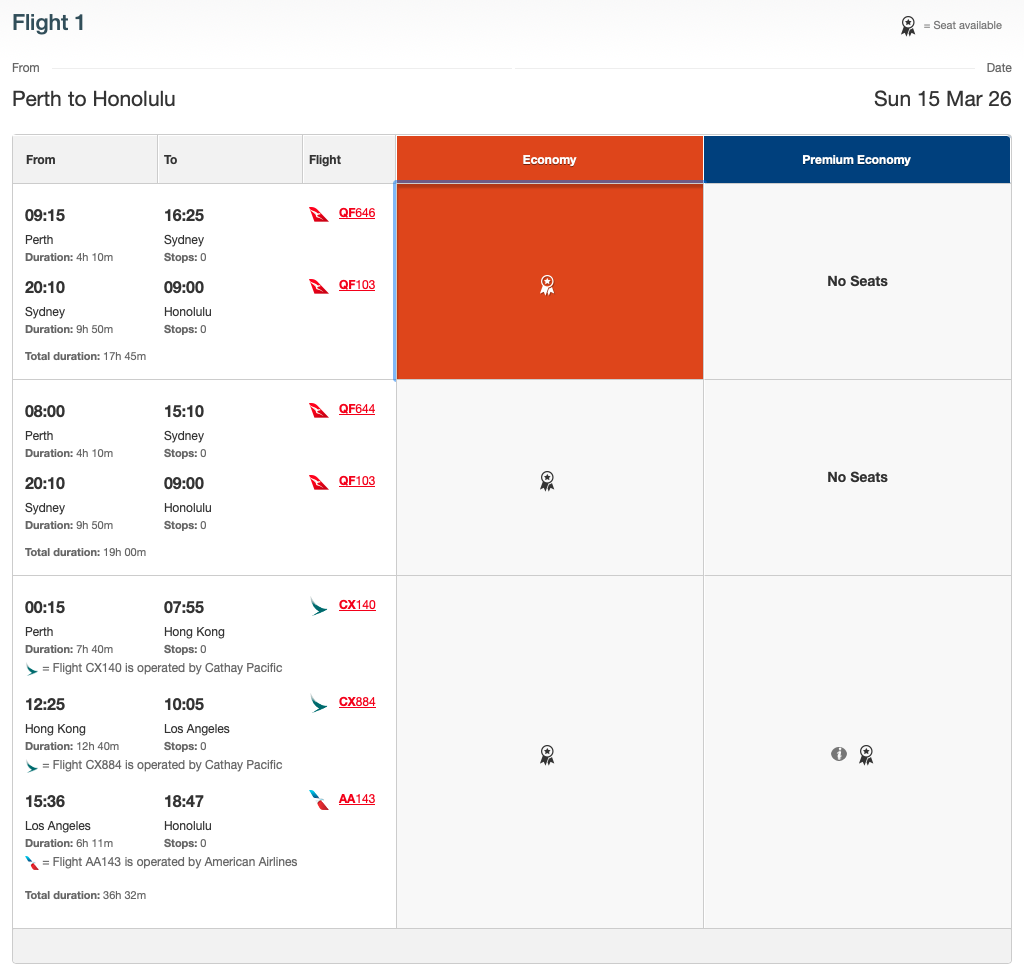This screenshot has width=1024, height=966.
Task: Click the Total duration 36h 32m text
Action: pyautogui.click(x=86, y=895)
